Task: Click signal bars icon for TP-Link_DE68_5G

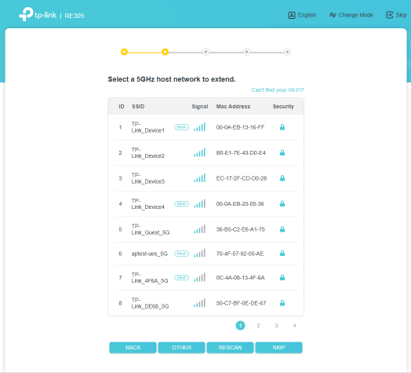Action: [x=200, y=303]
